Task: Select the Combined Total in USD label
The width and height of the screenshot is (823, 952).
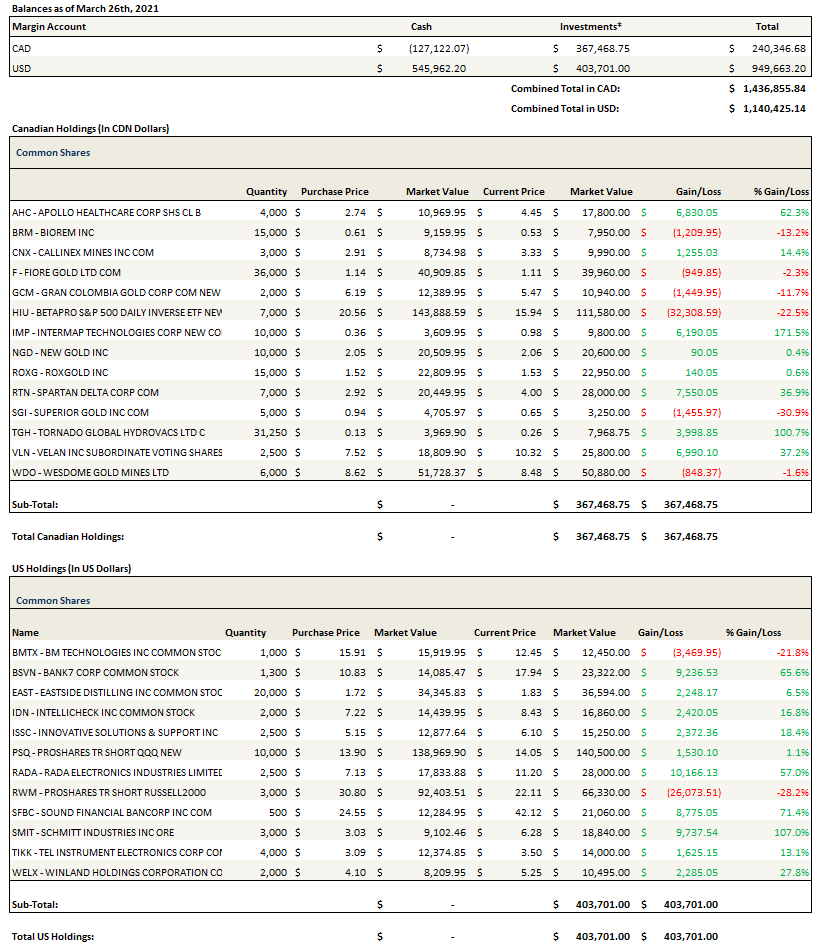Action: coord(564,108)
